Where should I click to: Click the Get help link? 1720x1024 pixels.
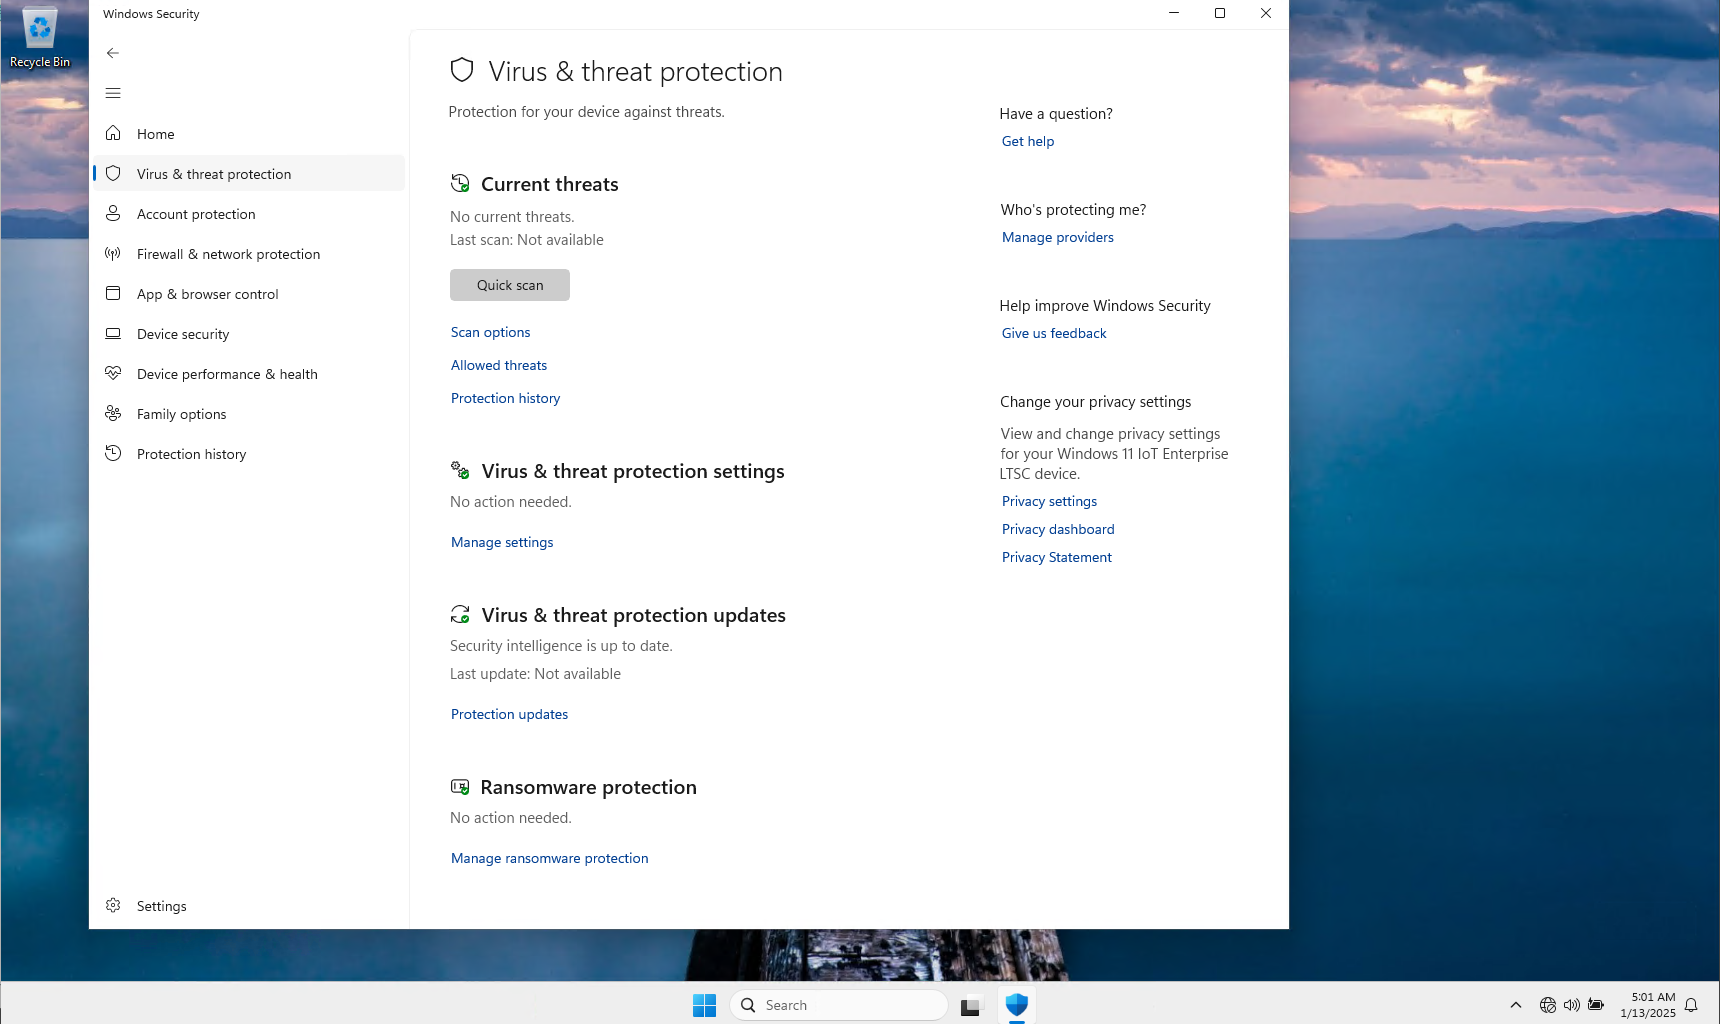coord(1028,141)
